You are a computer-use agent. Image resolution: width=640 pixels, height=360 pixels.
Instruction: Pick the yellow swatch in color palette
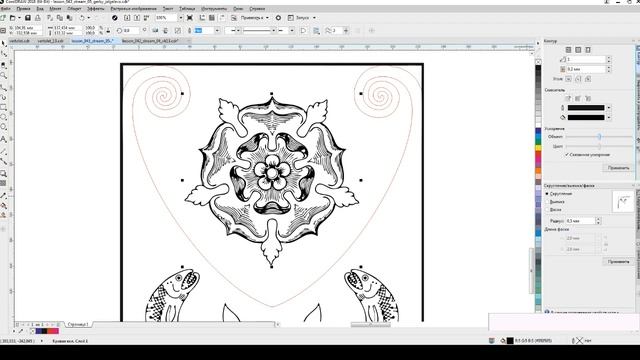(538, 147)
